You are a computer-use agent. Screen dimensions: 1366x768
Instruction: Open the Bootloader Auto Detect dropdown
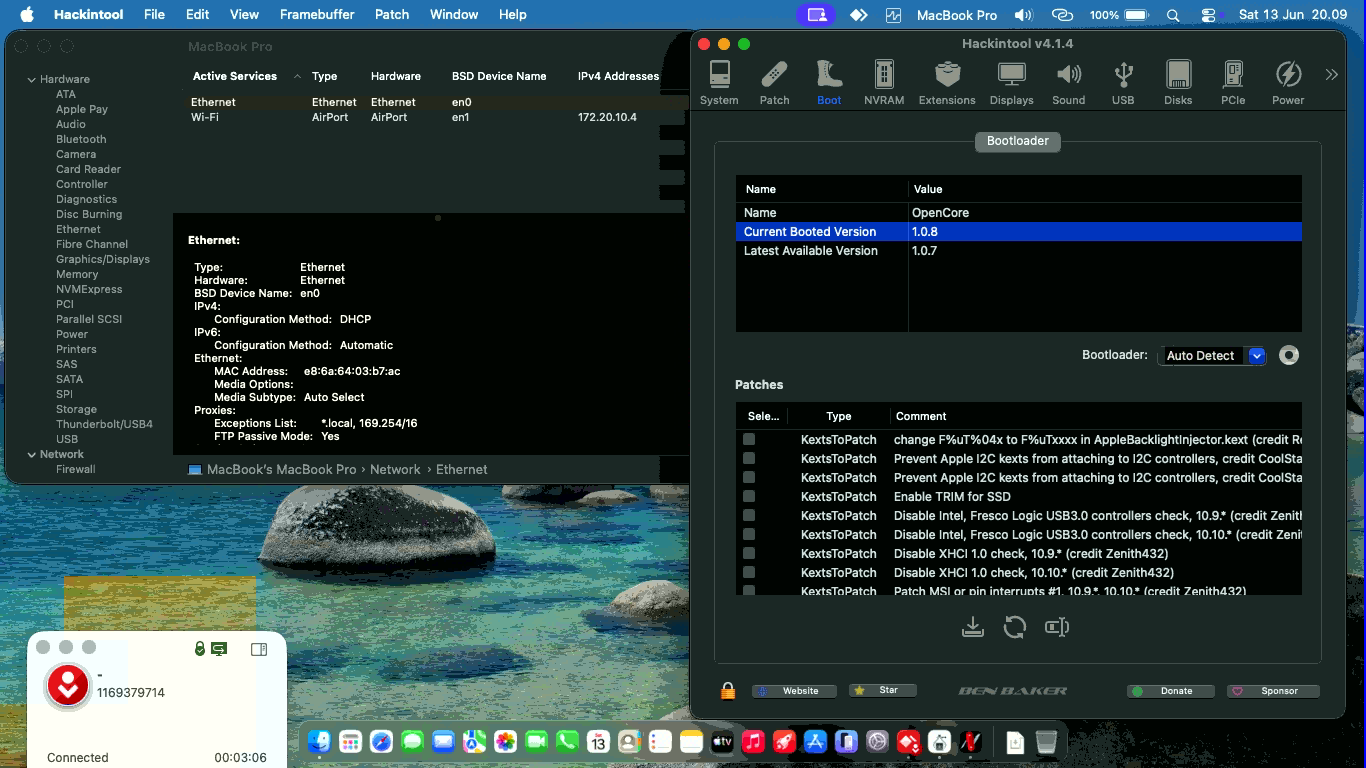click(1212, 355)
